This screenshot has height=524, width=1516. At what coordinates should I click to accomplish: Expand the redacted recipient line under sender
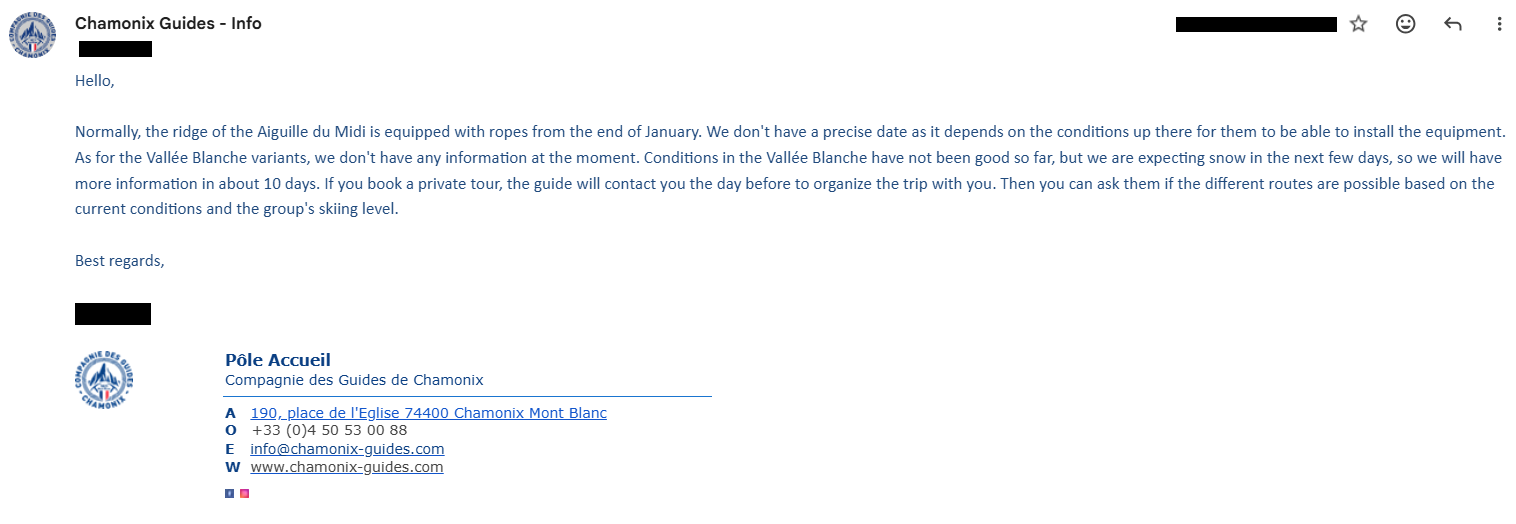(115, 48)
